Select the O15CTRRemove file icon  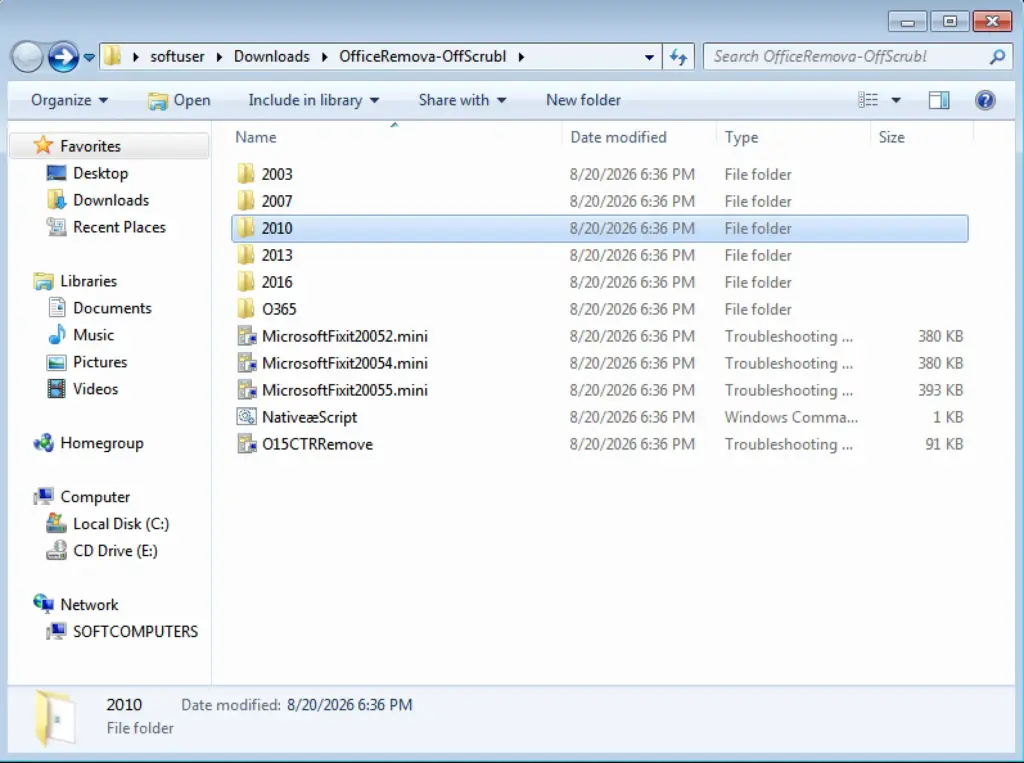(x=246, y=444)
